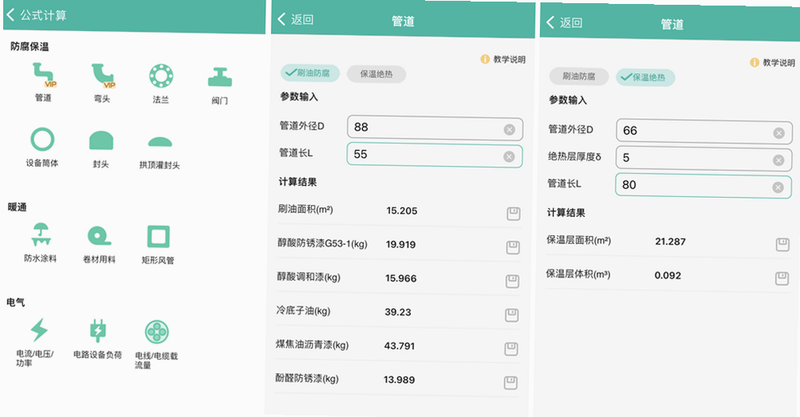800x417 pixels.
Task: Select 刷油防腐 mode in the right screen
Action: pos(579,76)
